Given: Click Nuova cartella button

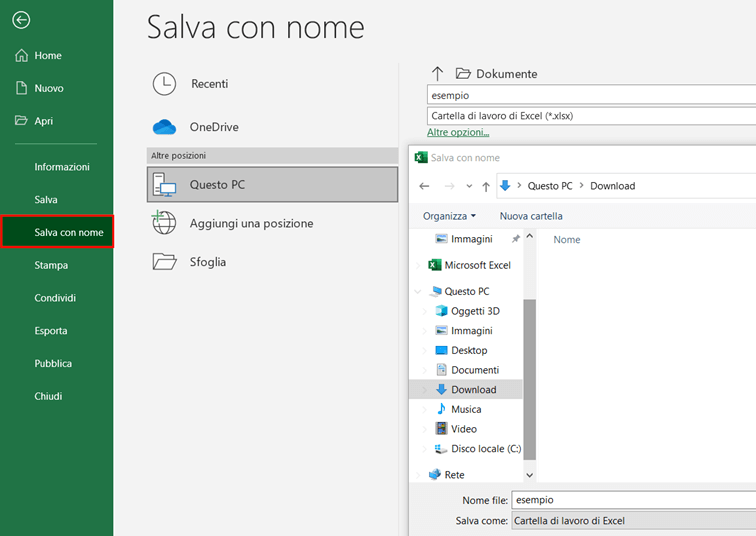Looking at the screenshot, I should coord(531,216).
